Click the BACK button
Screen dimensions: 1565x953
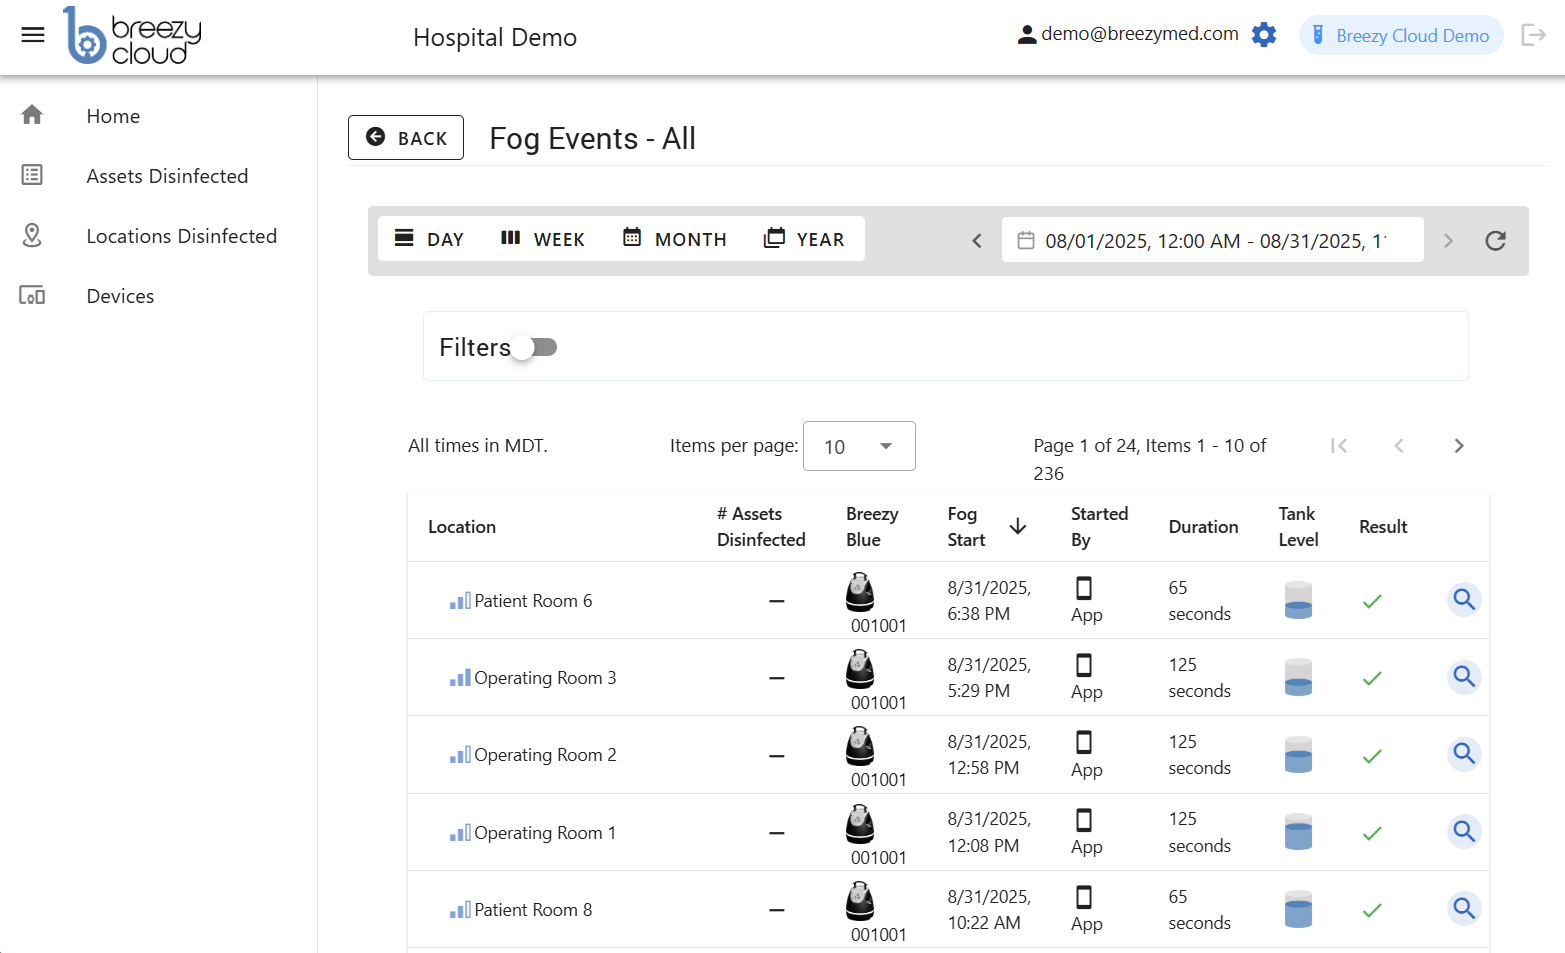pyautogui.click(x=406, y=138)
